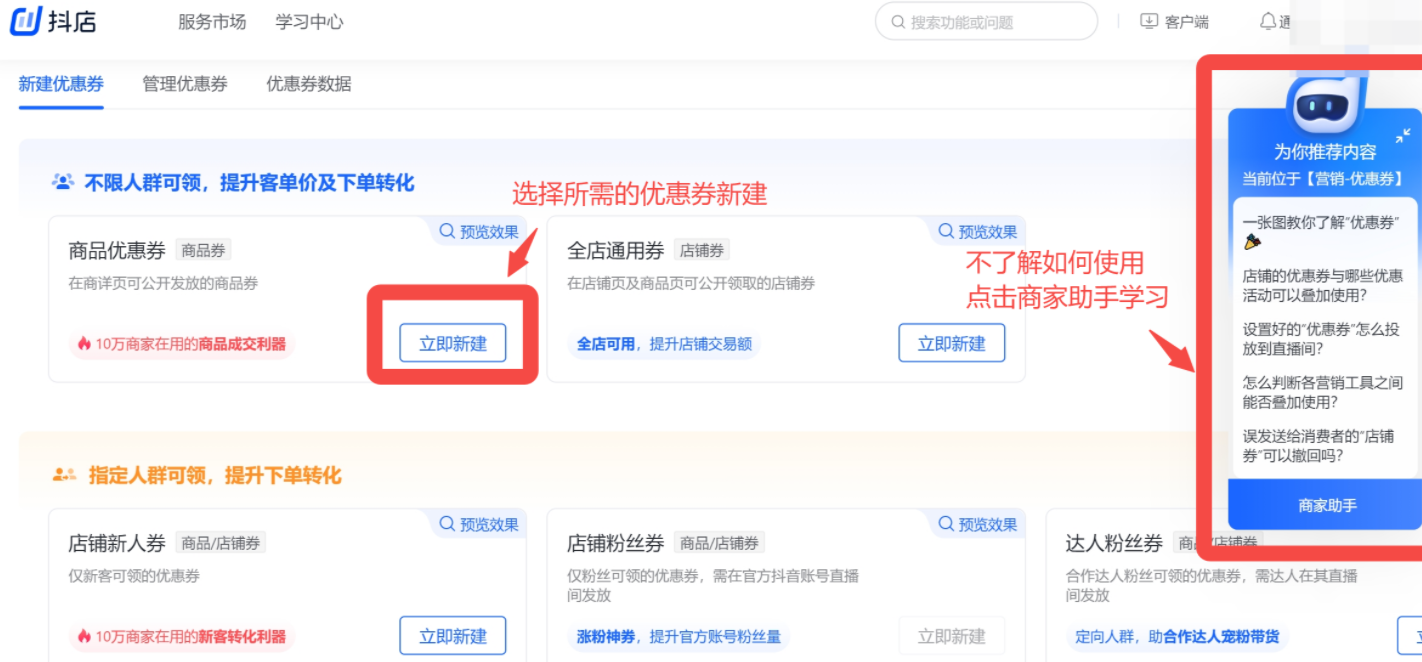The height and width of the screenshot is (662, 1422).
Task: Click 预览效果 on 商品优惠券 card
Action: coord(479,232)
